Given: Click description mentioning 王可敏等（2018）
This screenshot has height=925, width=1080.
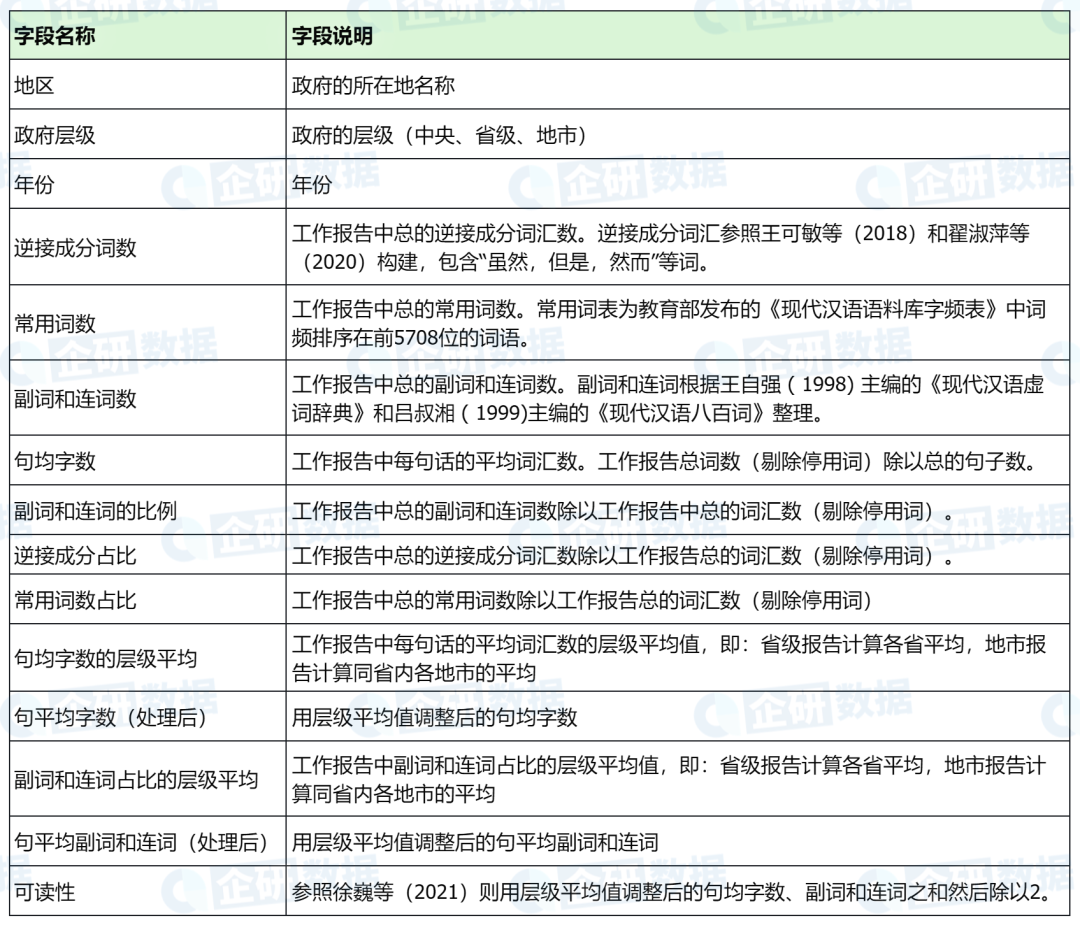Looking at the screenshot, I should pos(678,247).
